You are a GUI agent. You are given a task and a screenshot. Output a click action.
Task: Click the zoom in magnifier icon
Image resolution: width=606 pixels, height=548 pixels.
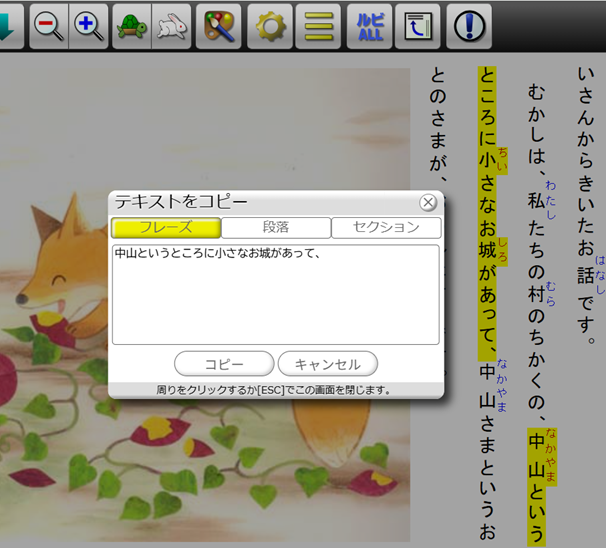click(x=89, y=27)
